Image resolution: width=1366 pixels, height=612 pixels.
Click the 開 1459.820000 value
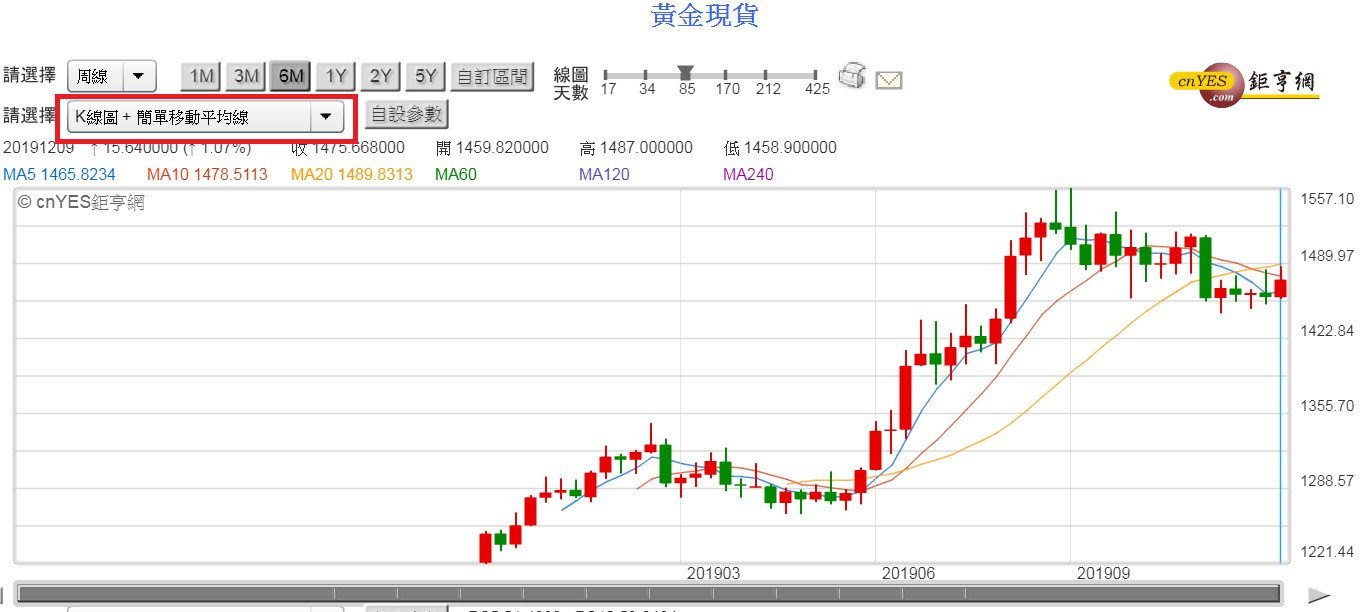click(492, 148)
